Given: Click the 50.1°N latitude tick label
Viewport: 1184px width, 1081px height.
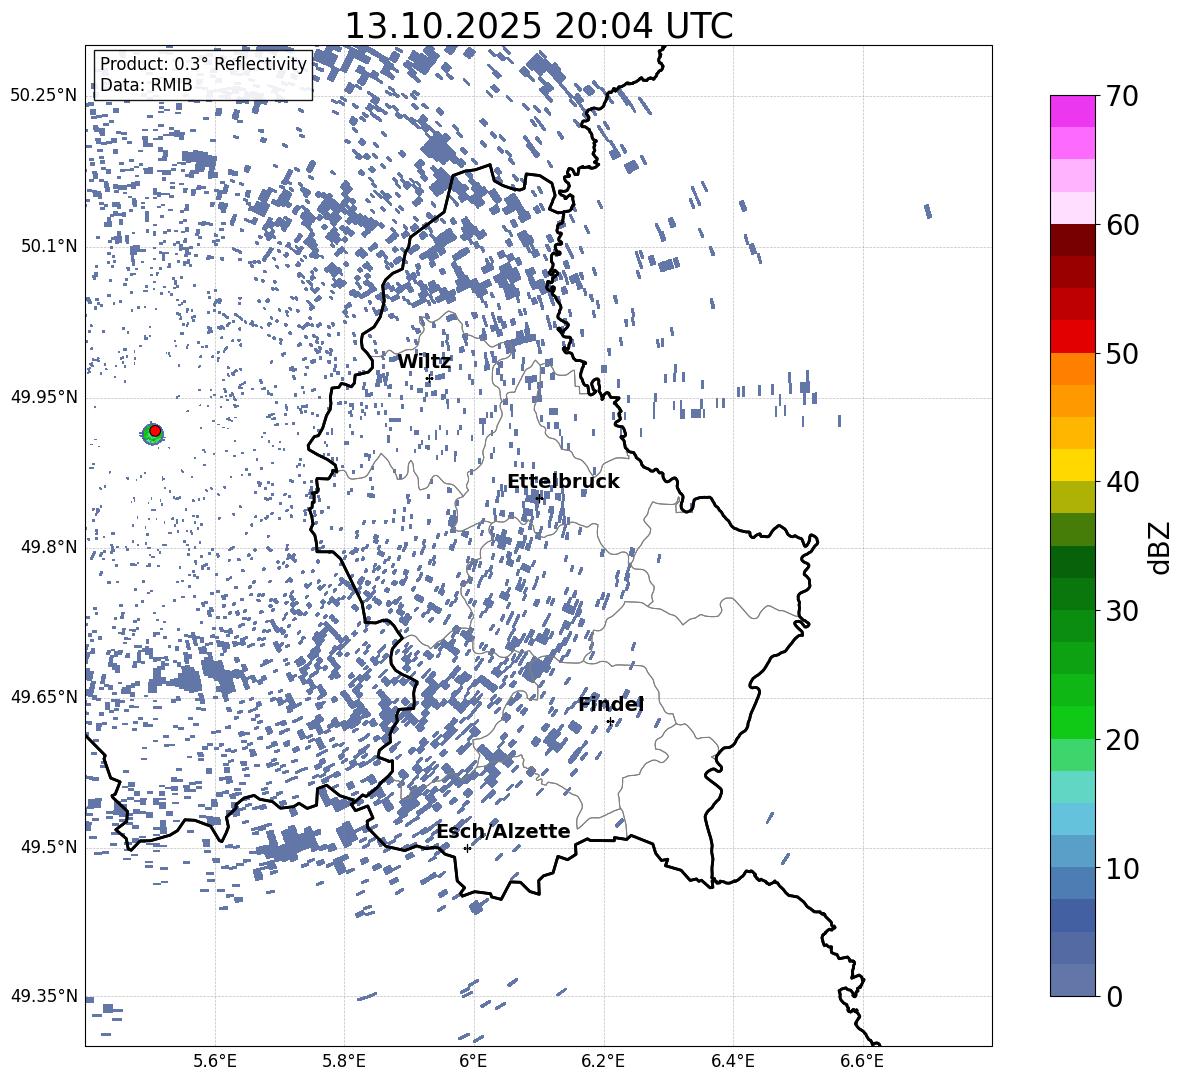Looking at the screenshot, I should pos(49,246).
